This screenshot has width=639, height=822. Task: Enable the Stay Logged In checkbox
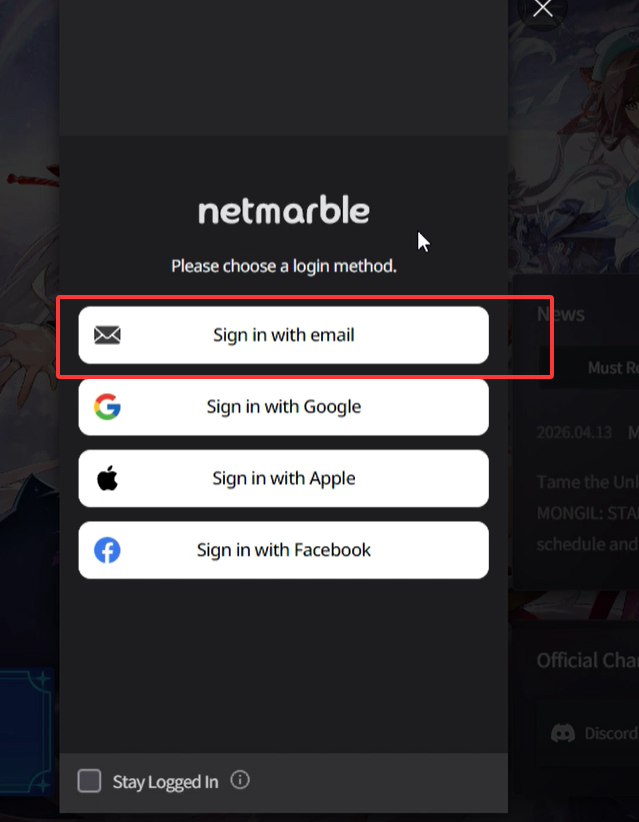[90, 781]
